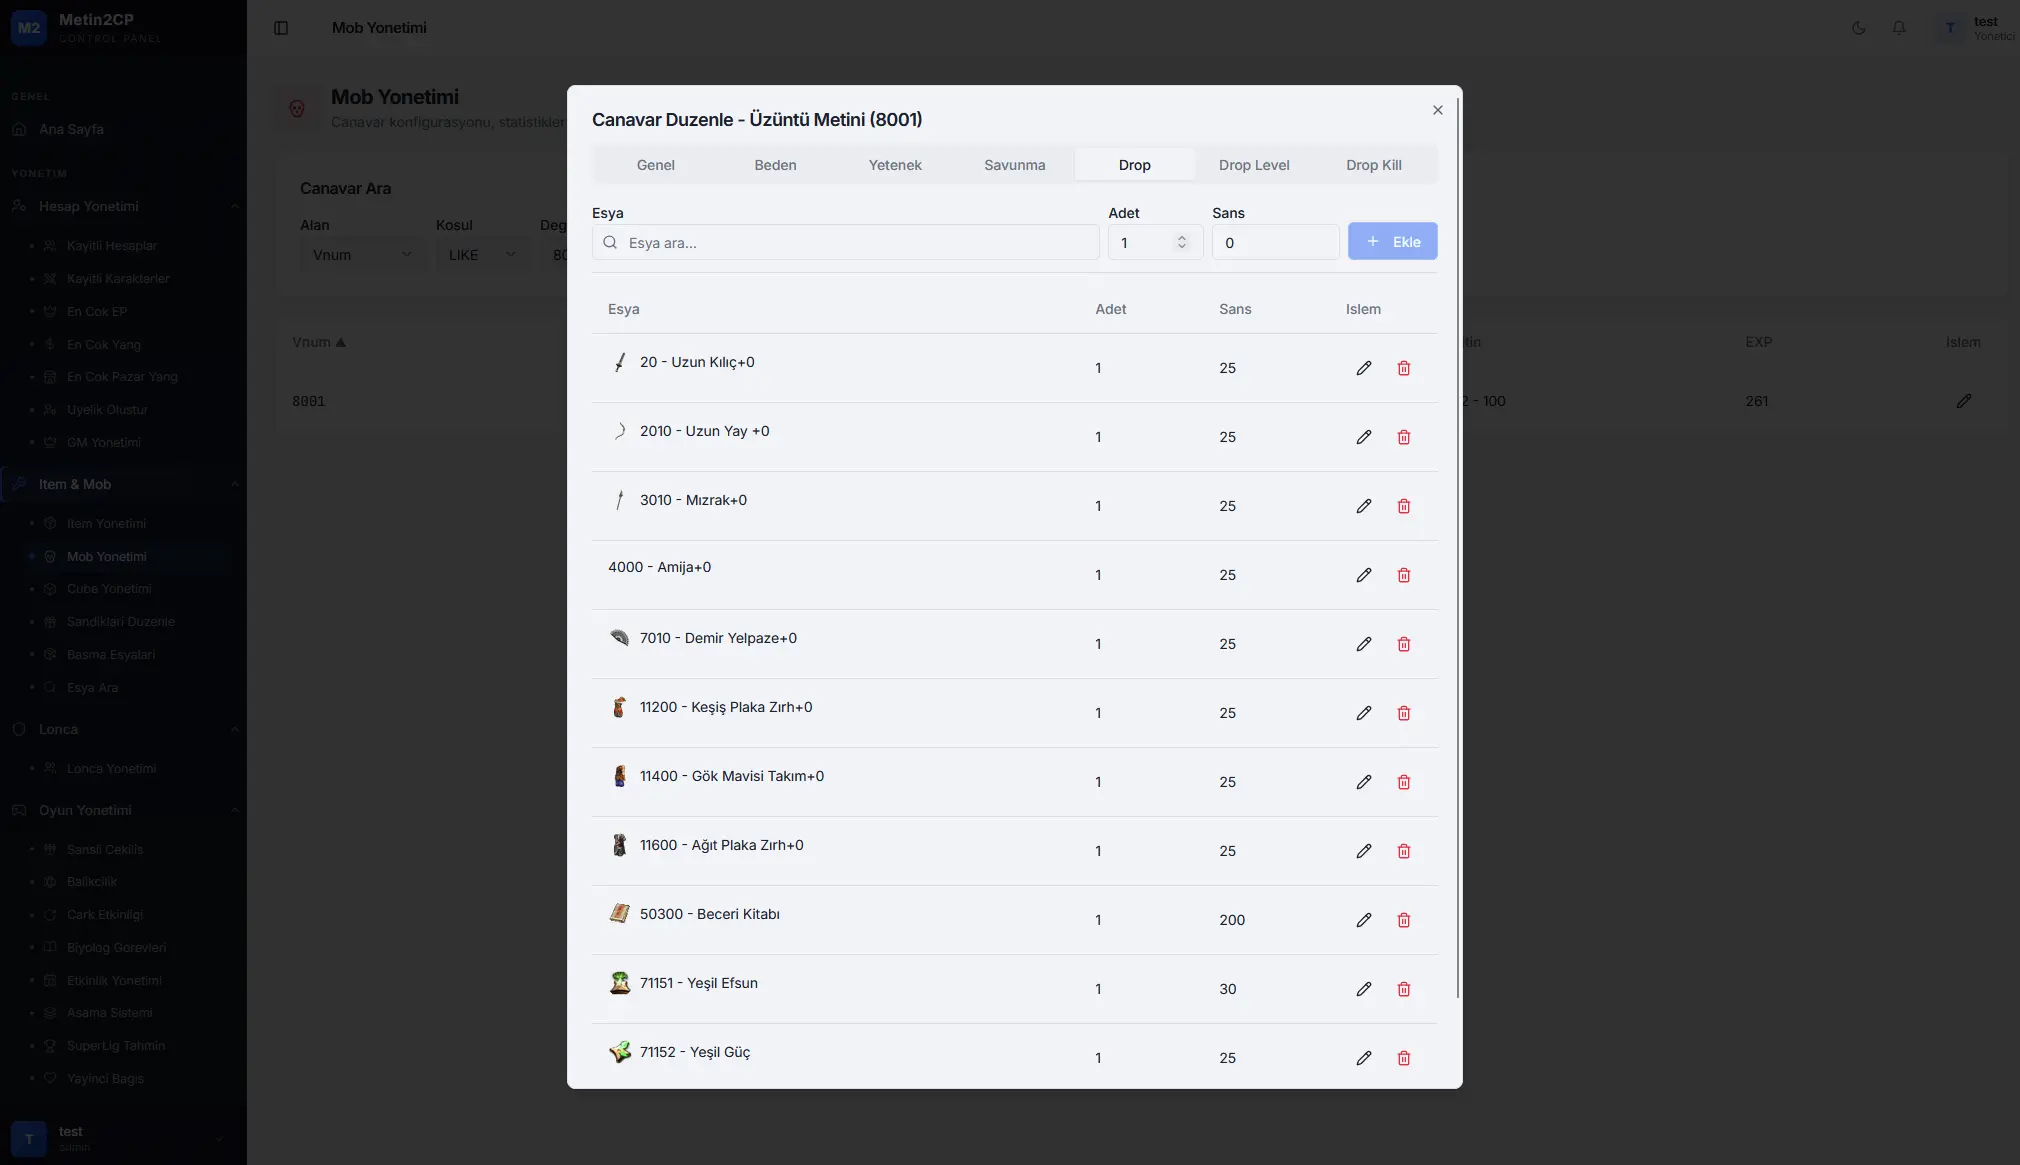
Task: Edit mob 8001 in background table
Action: (1963, 401)
